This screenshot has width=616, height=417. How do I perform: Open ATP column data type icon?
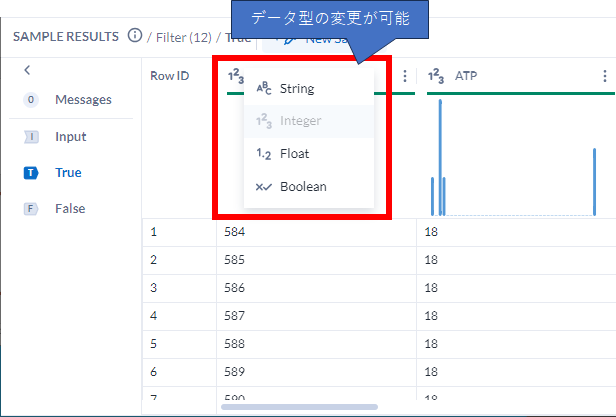[436, 76]
